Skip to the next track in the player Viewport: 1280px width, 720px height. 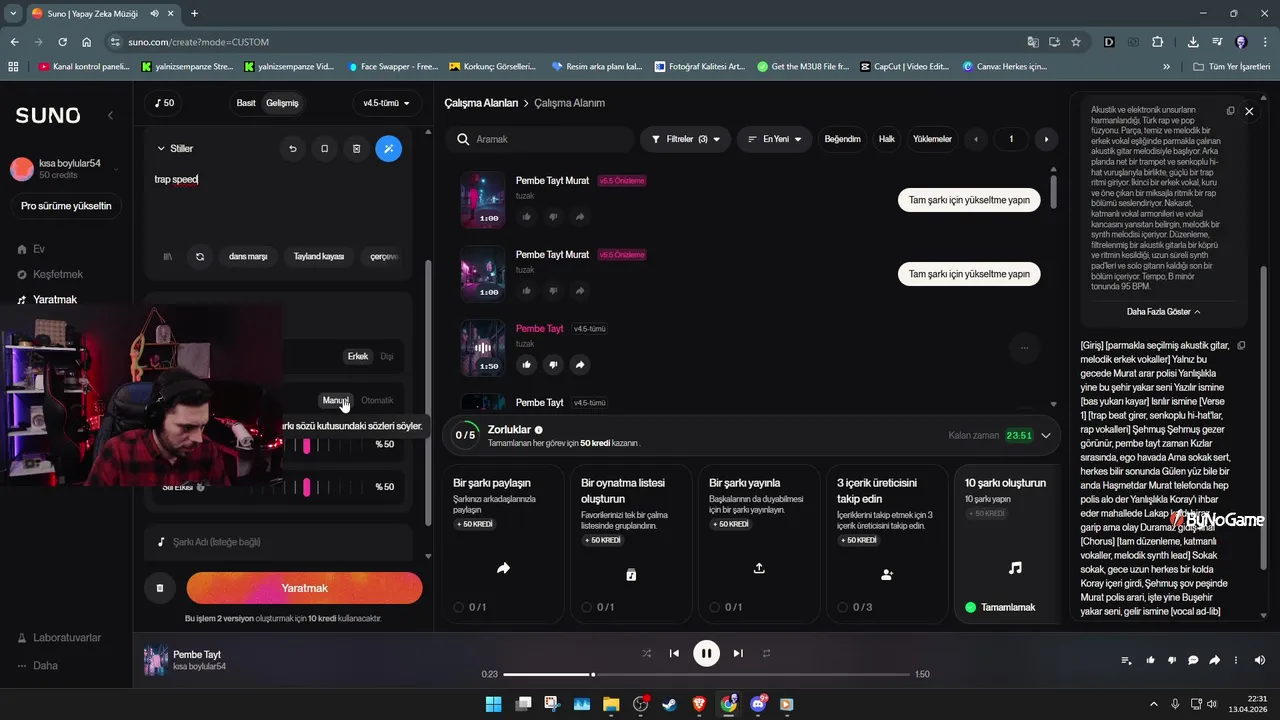[738, 654]
